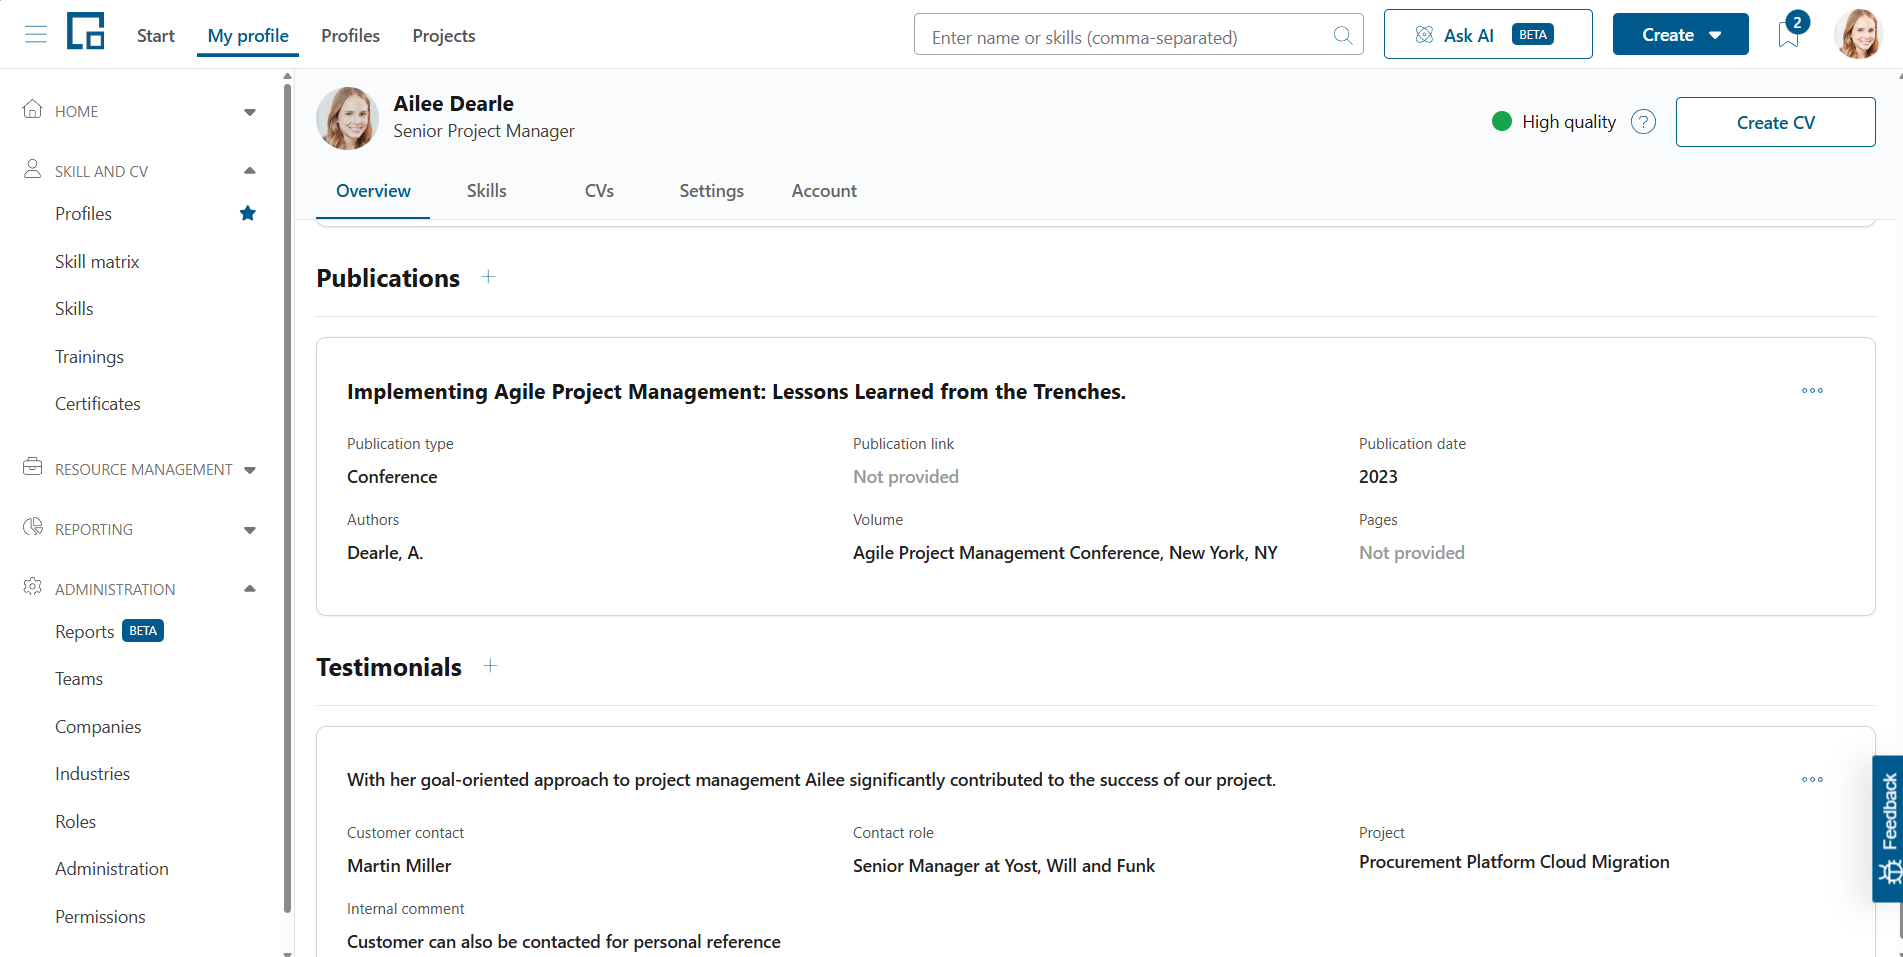Go to Projects in top navigation
This screenshot has width=1903, height=957.
(x=443, y=36)
